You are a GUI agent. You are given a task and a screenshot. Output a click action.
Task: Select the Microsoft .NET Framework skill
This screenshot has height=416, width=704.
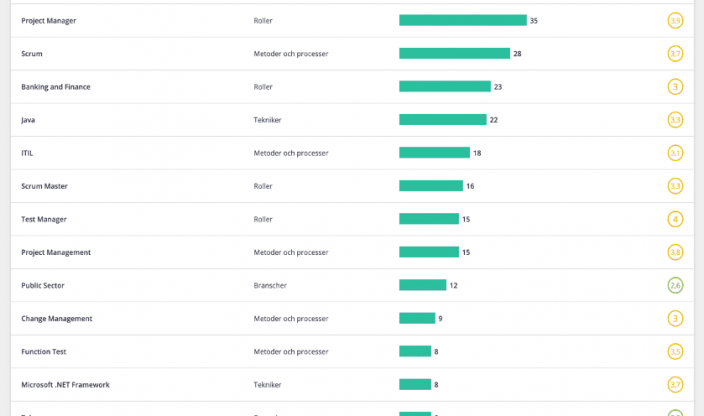[x=65, y=384]
